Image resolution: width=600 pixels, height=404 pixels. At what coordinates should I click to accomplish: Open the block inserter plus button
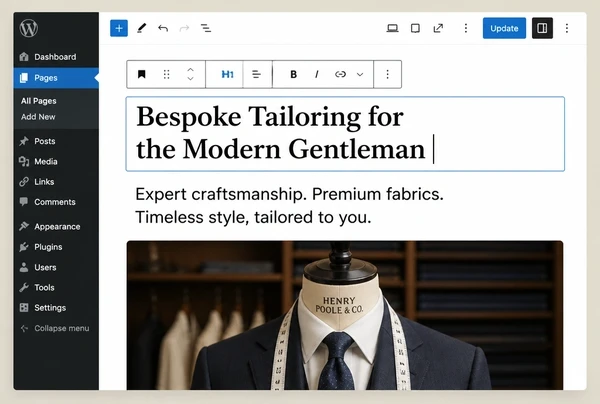coord(119,28)
